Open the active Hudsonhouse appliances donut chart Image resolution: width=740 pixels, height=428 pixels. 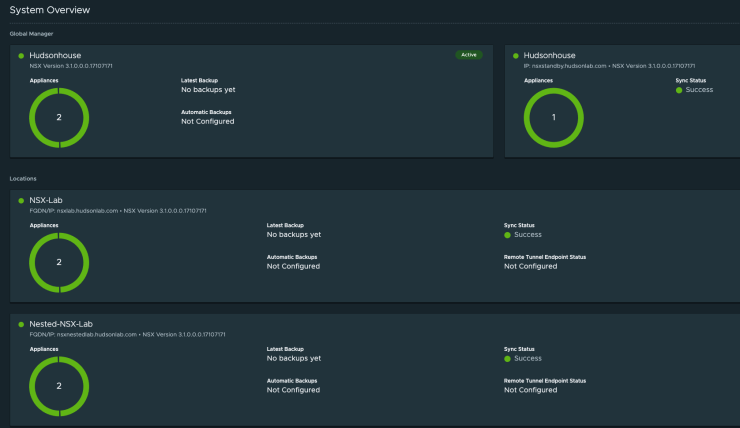[60, 117]
